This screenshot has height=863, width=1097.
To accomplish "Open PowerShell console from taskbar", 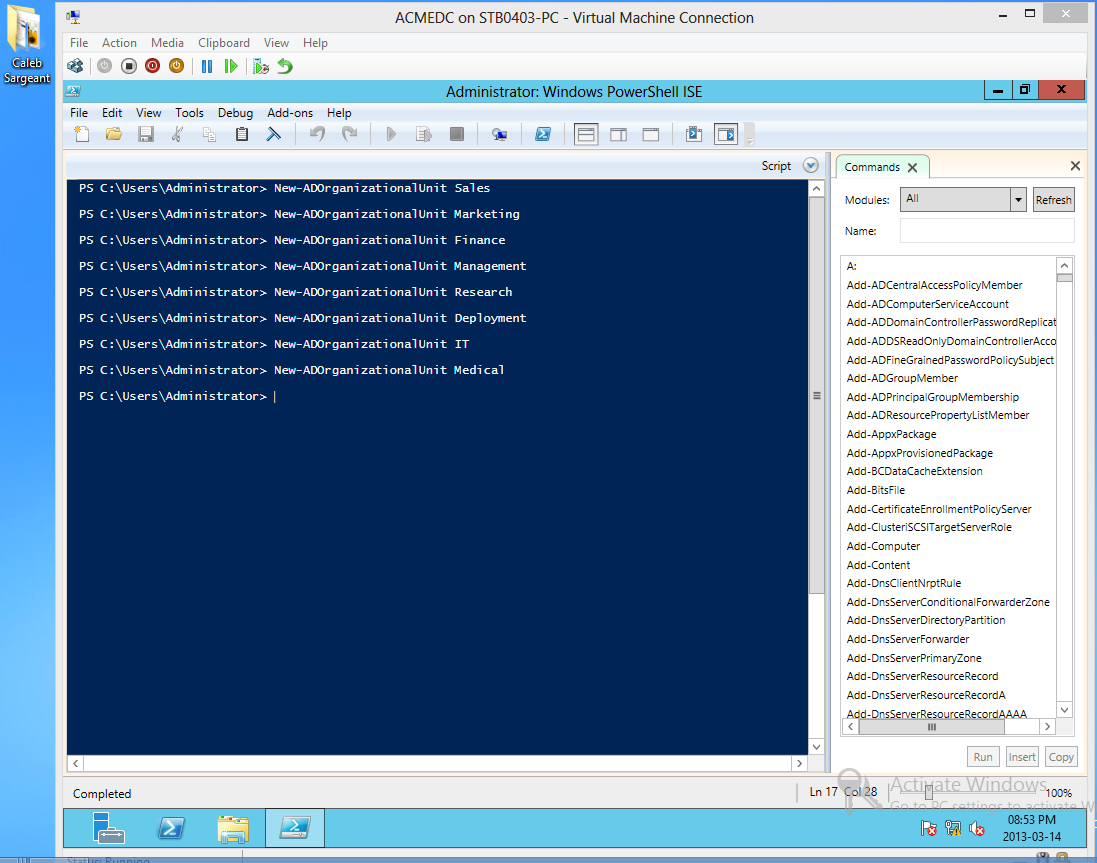I will tap(170, 828).
